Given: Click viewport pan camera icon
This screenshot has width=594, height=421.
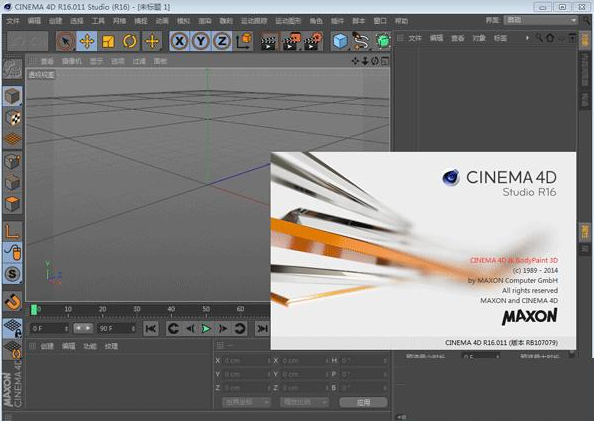Looking at the screenshot, I should [x=355, y=61].
